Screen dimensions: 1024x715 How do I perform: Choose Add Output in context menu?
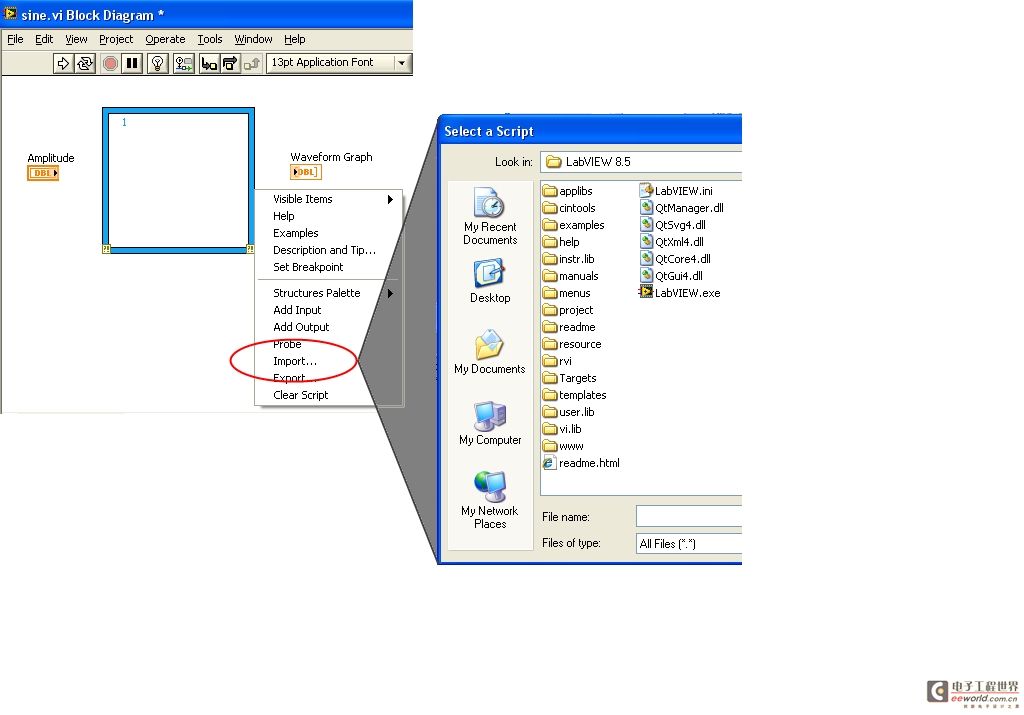pos(328,327)
